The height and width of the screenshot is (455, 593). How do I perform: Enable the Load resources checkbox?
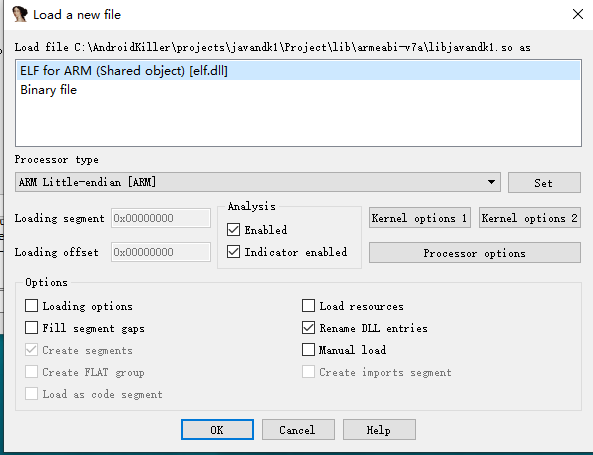click(x=308, y=306)
